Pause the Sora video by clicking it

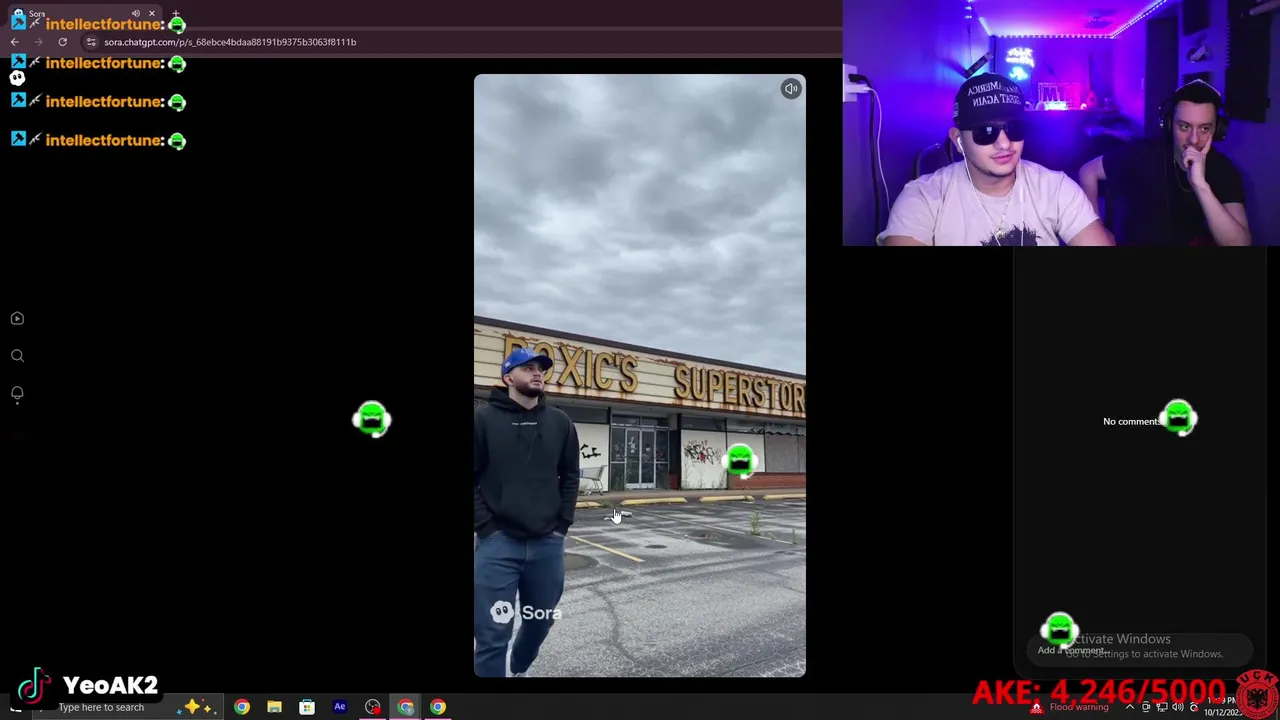point(640,376)
